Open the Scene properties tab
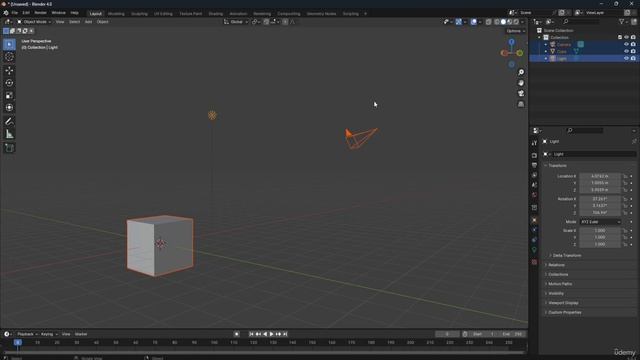640x360 pixels. pos(534,185)
